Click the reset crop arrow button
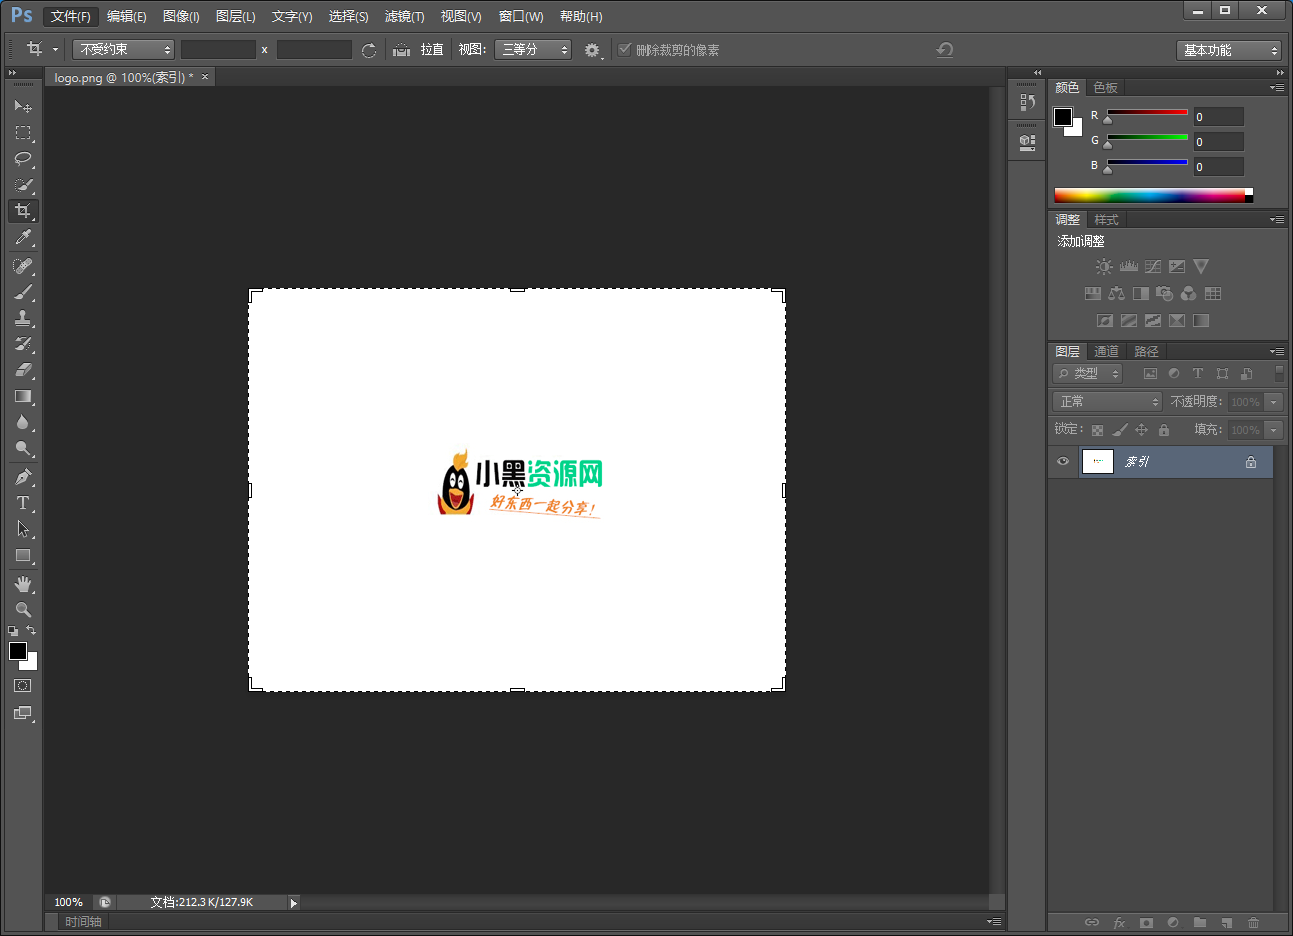This screenshot has height=936, width=1293. 944,50
